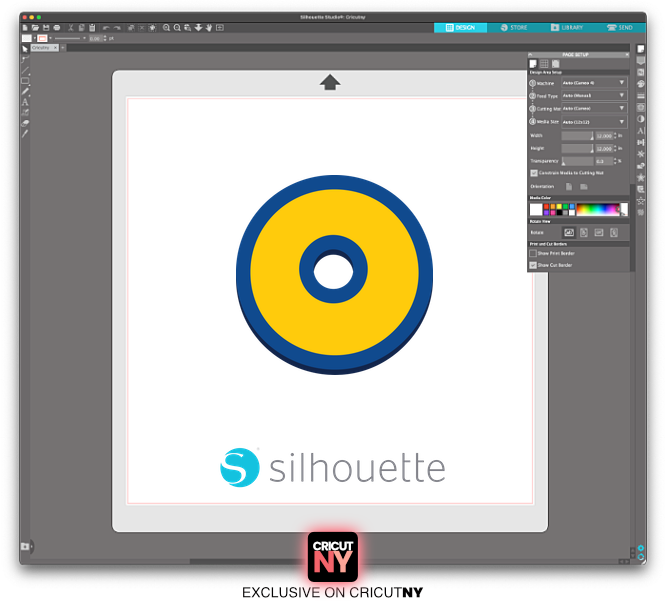The height and width of the screenshot is (604, 665).
Task: Save the document with the disk icon
Action: [x=46, y=28]
